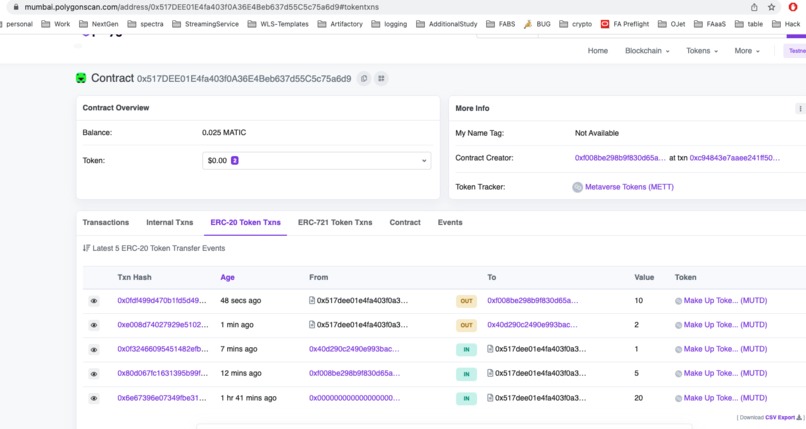Image resolution: width=806 pixels, height=429 pixels.
Task: Open the StreamingService bookmarks folder
Action: click(206, 24)
